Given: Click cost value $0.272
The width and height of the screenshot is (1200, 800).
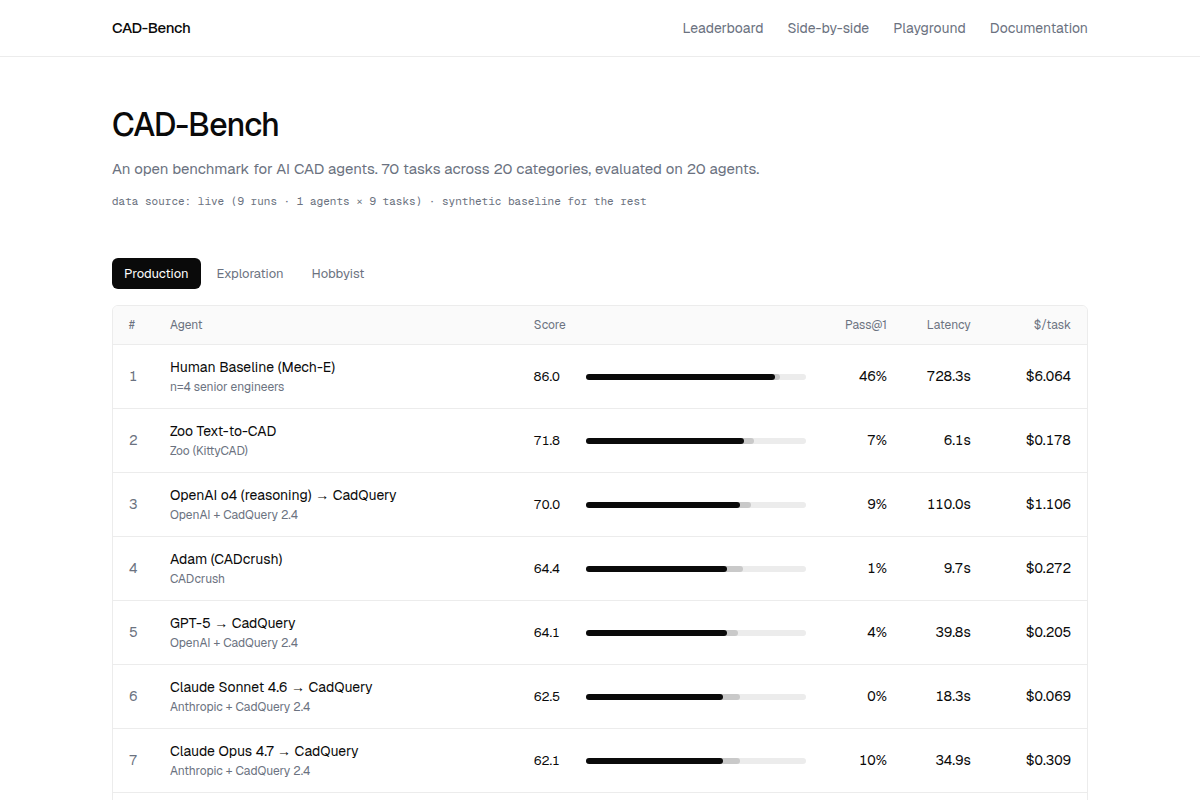Looking at the screenshot, I should [1048, 568].
